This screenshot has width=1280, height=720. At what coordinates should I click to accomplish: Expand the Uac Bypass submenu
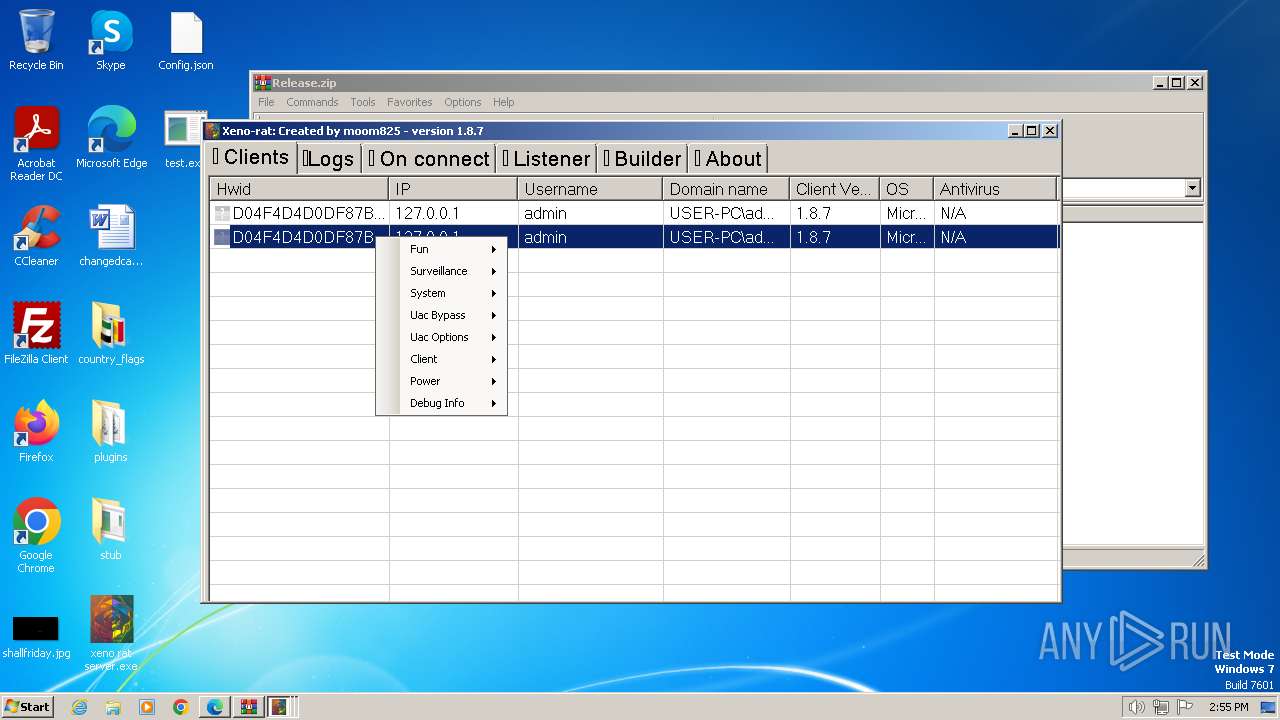441,315
